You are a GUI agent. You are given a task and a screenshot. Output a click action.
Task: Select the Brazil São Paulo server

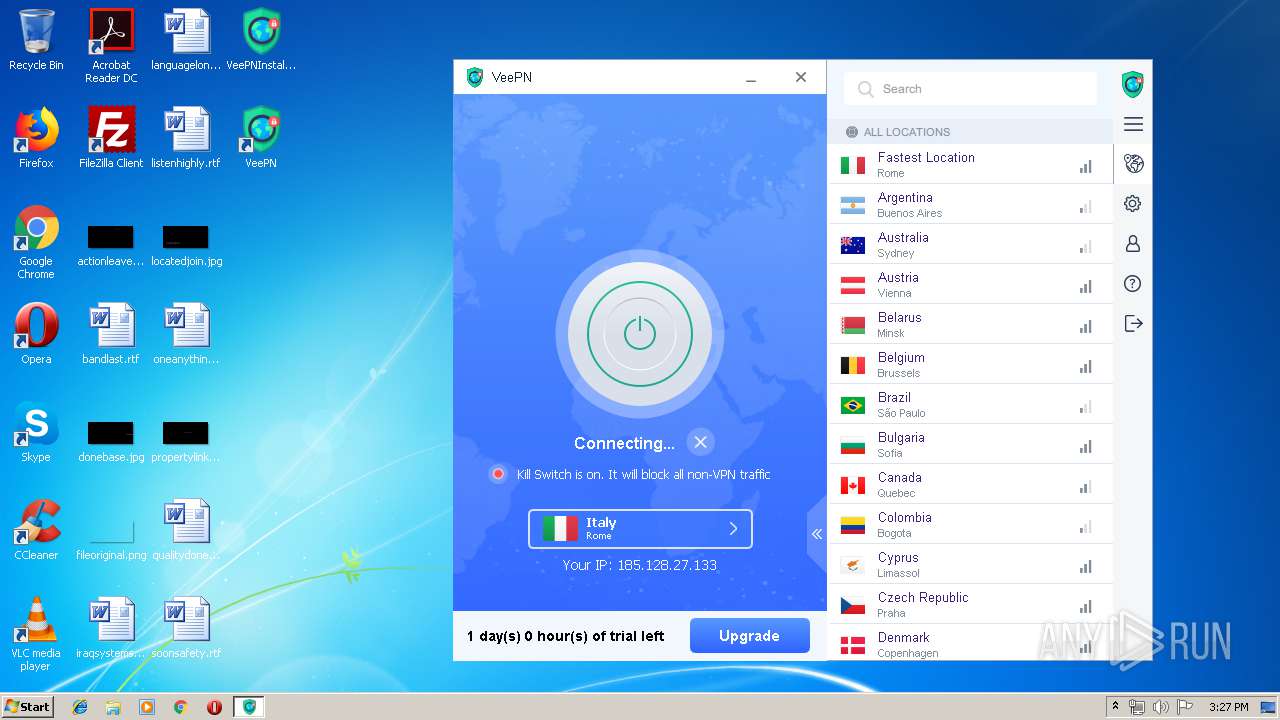pos(970,404)
